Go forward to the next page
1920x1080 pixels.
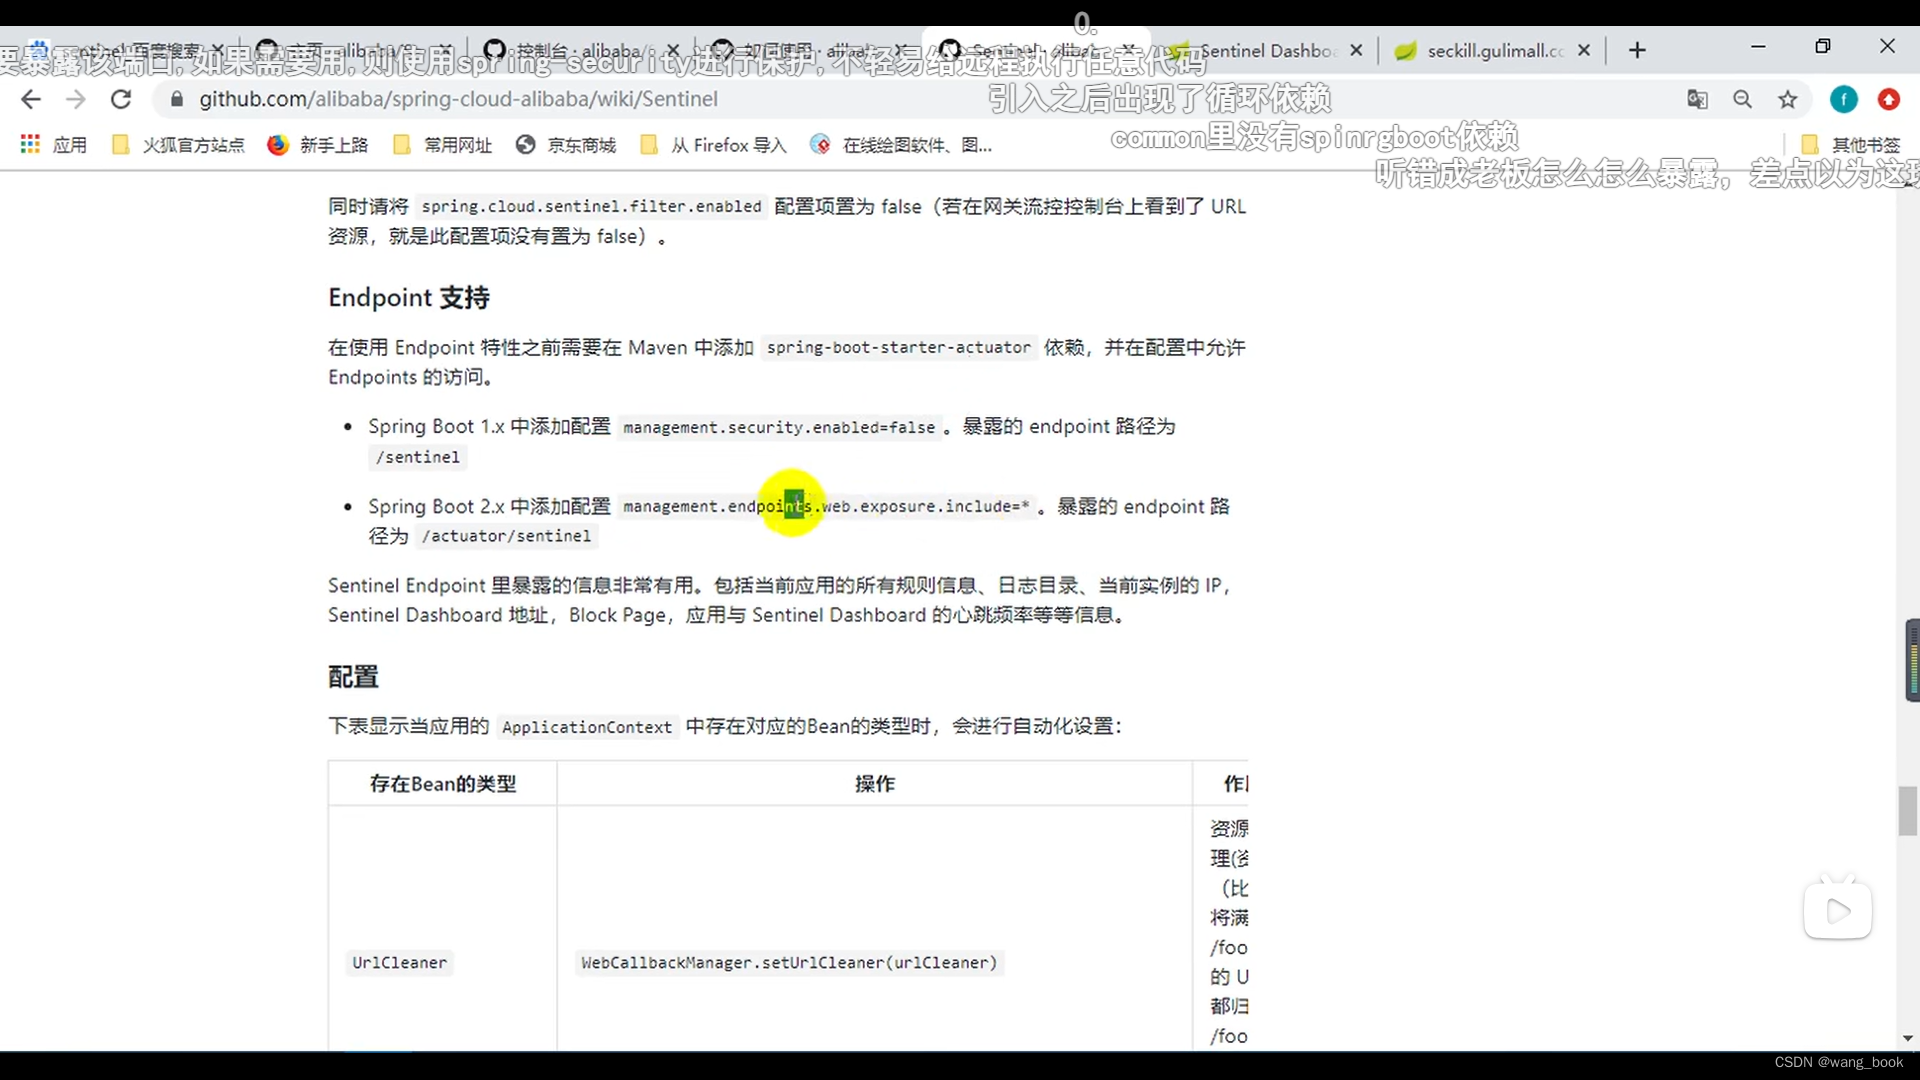[x=75, y=99]
